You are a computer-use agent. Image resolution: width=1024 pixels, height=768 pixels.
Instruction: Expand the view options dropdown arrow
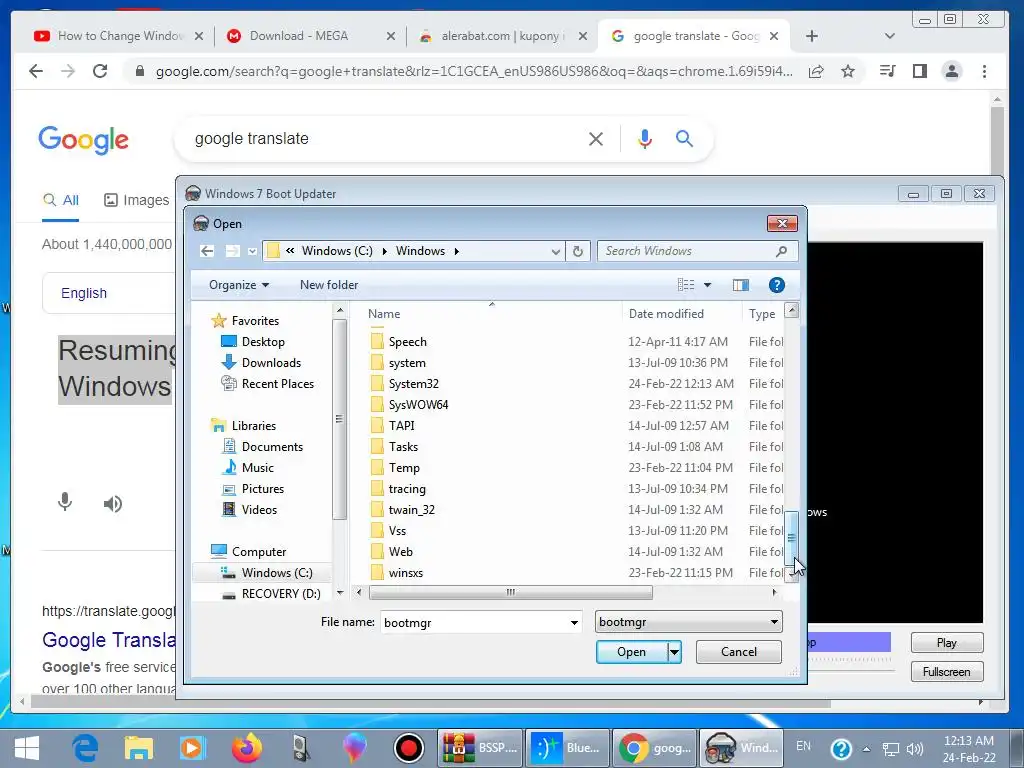(707, 285)
